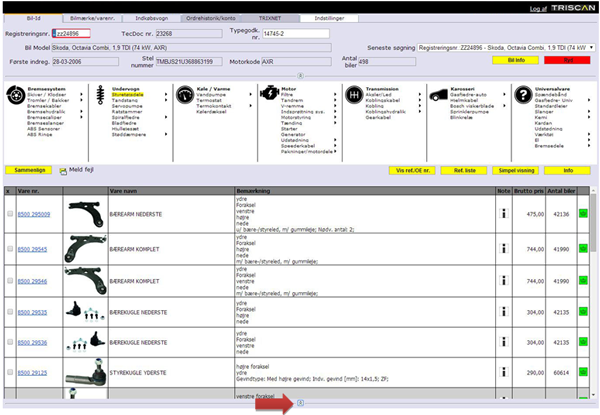Check the box next to 8500 29545
The height and width of the screenshot is (415, 600).
(9, 248)
